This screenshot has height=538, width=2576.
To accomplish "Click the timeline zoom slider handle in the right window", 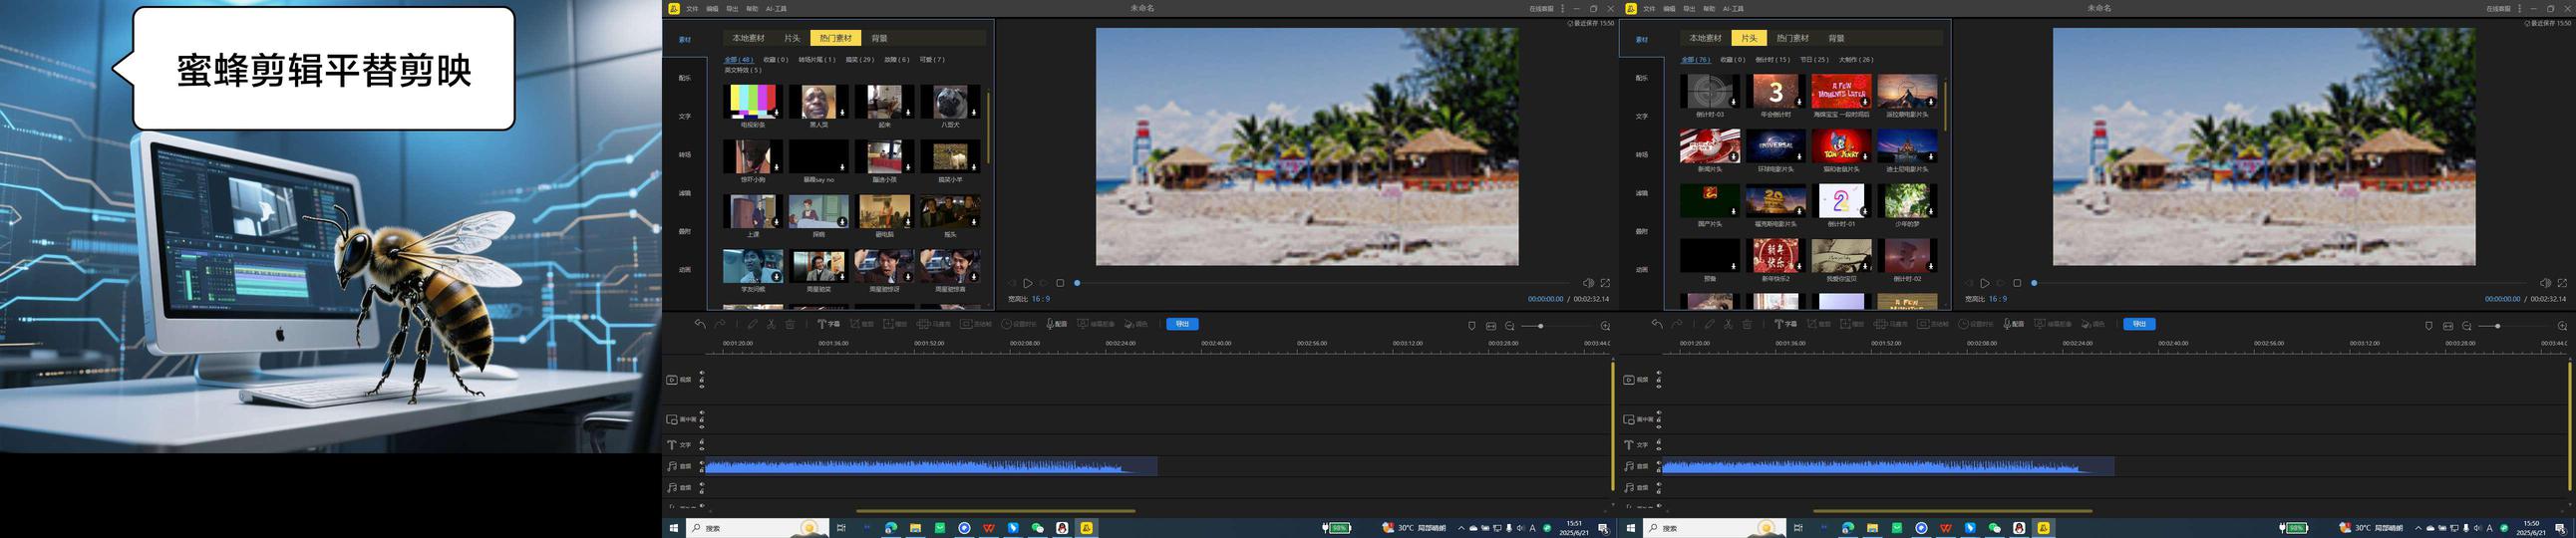I will (x=2497, y=326).
